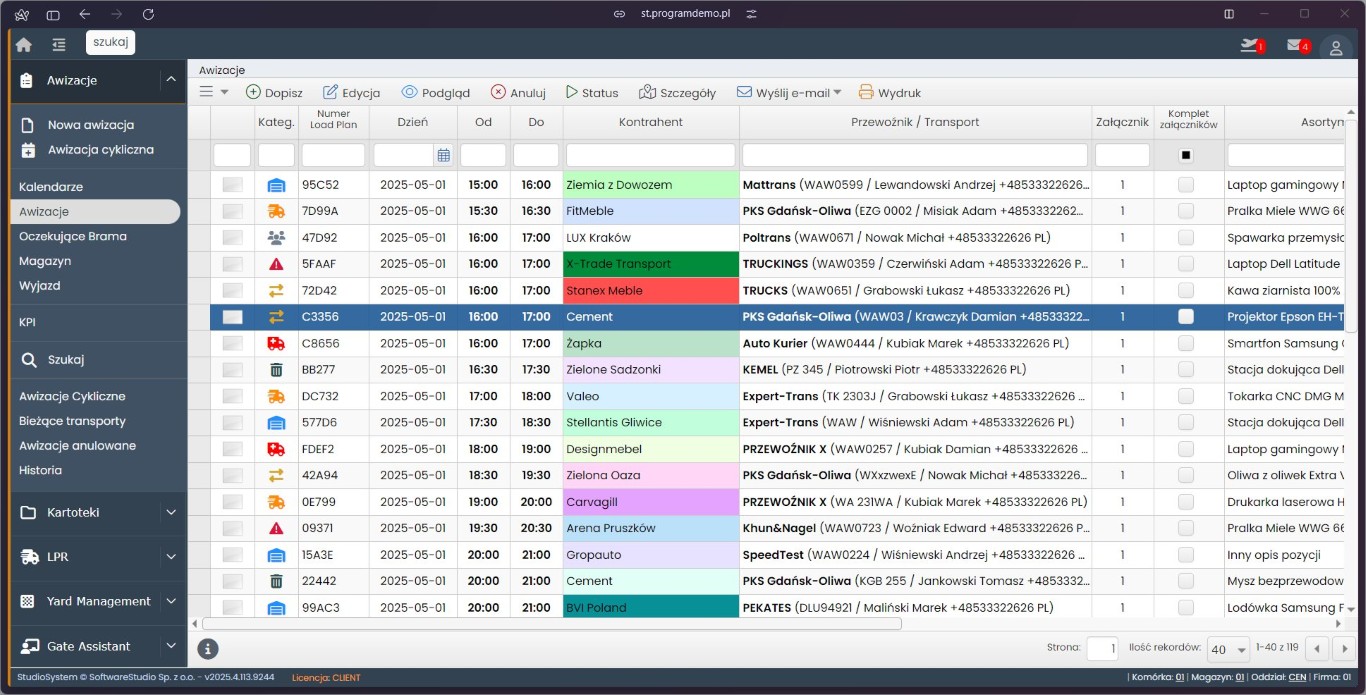Viewport: 1366px width, 695px height.
Task: Click the Podgląd toolbar button
Action: point(436,93)
